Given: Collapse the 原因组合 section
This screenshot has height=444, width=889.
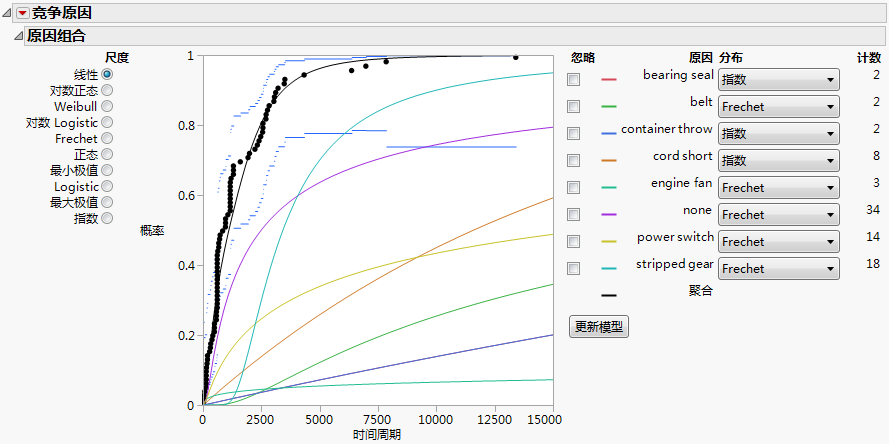Looking at the screenshot, I should [19, 36].
